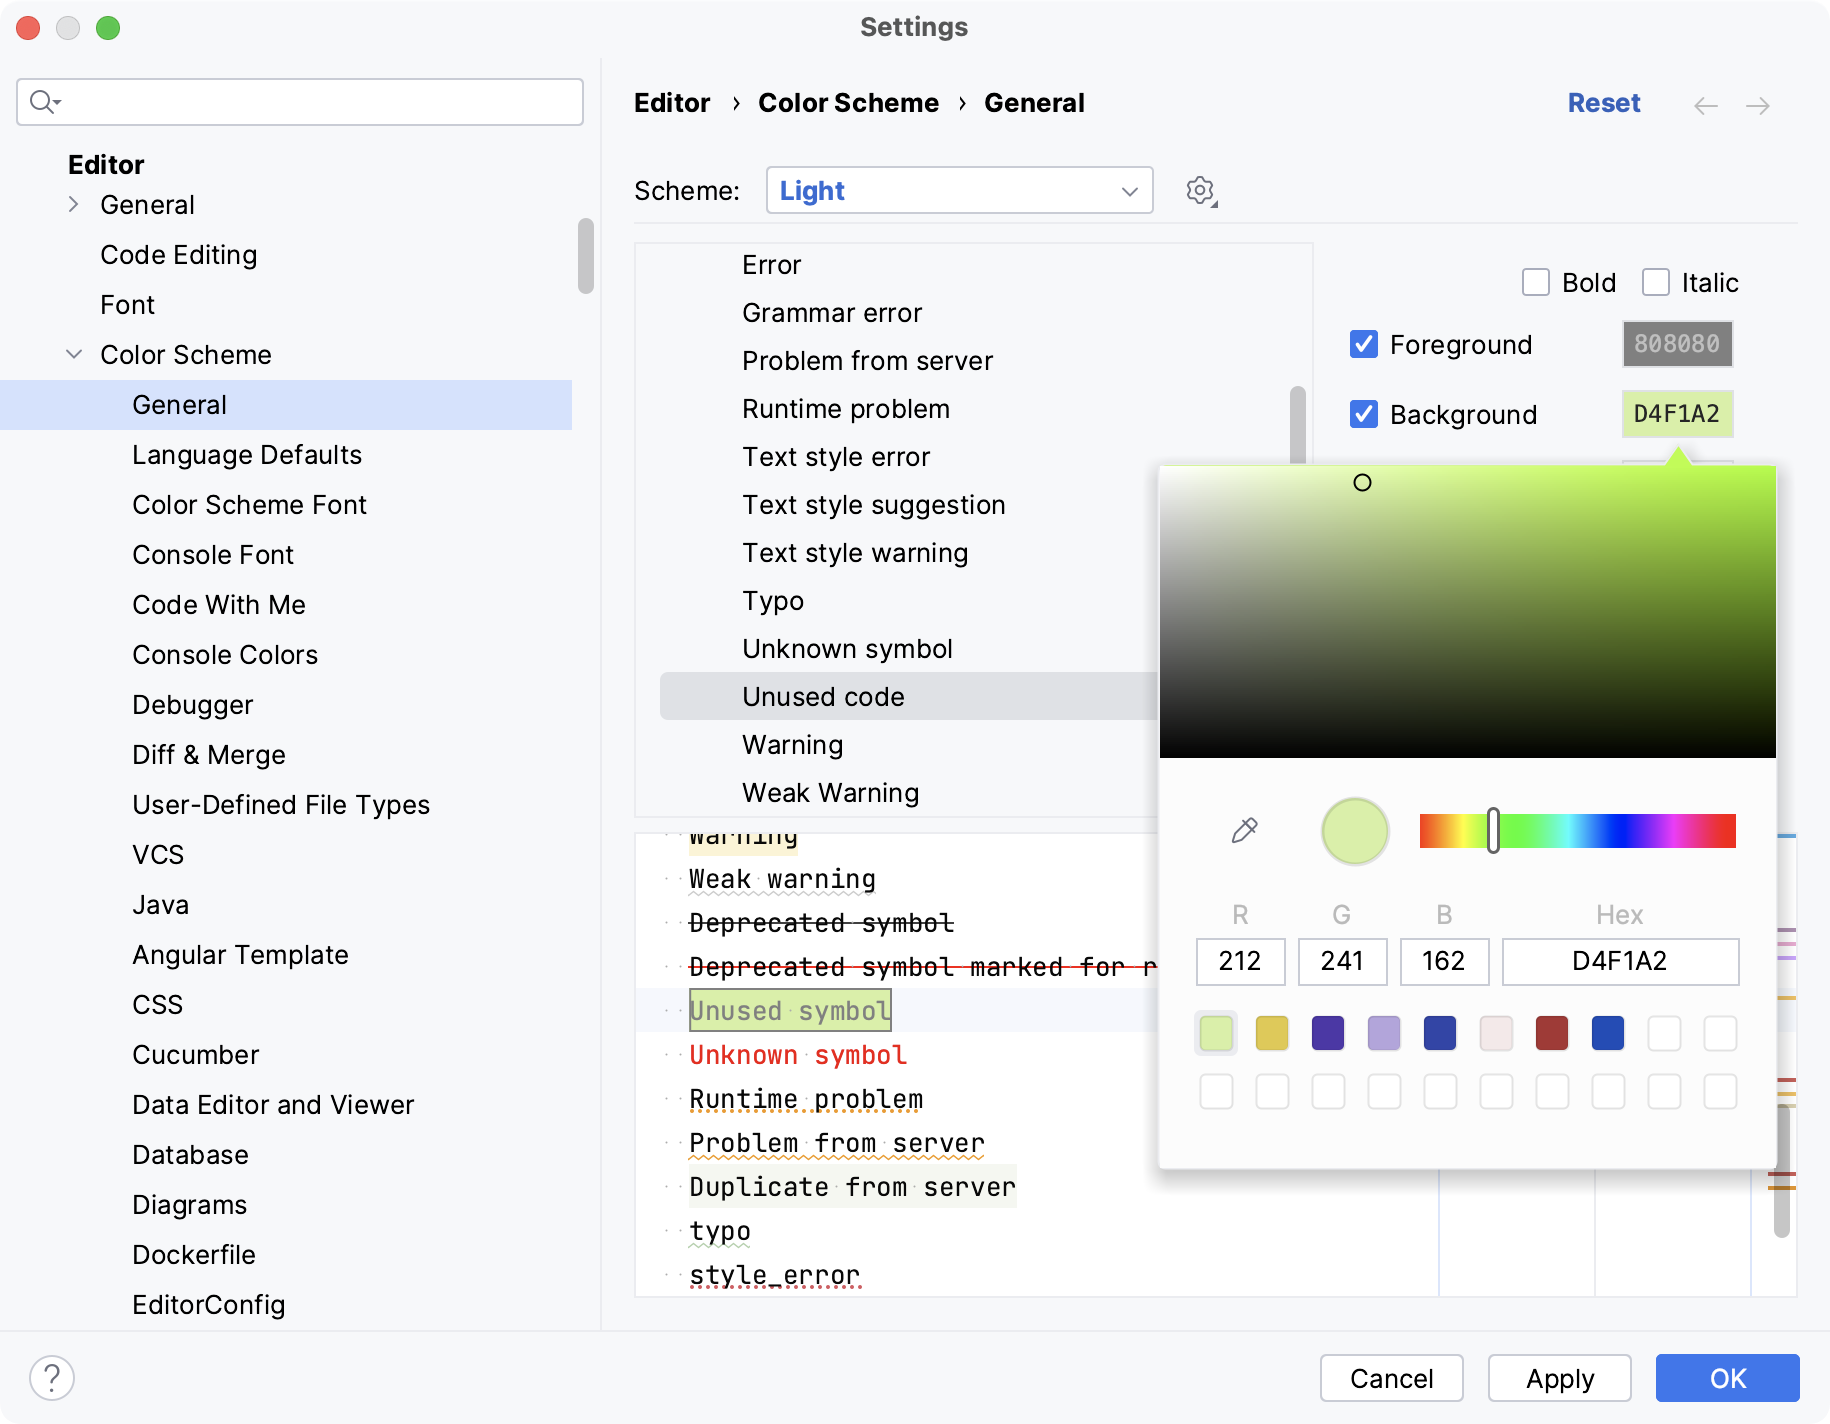1830x1424 pixels.
Task: Select Typo in the attributes list
Action: pyautogui.click(x=773, y=601)
